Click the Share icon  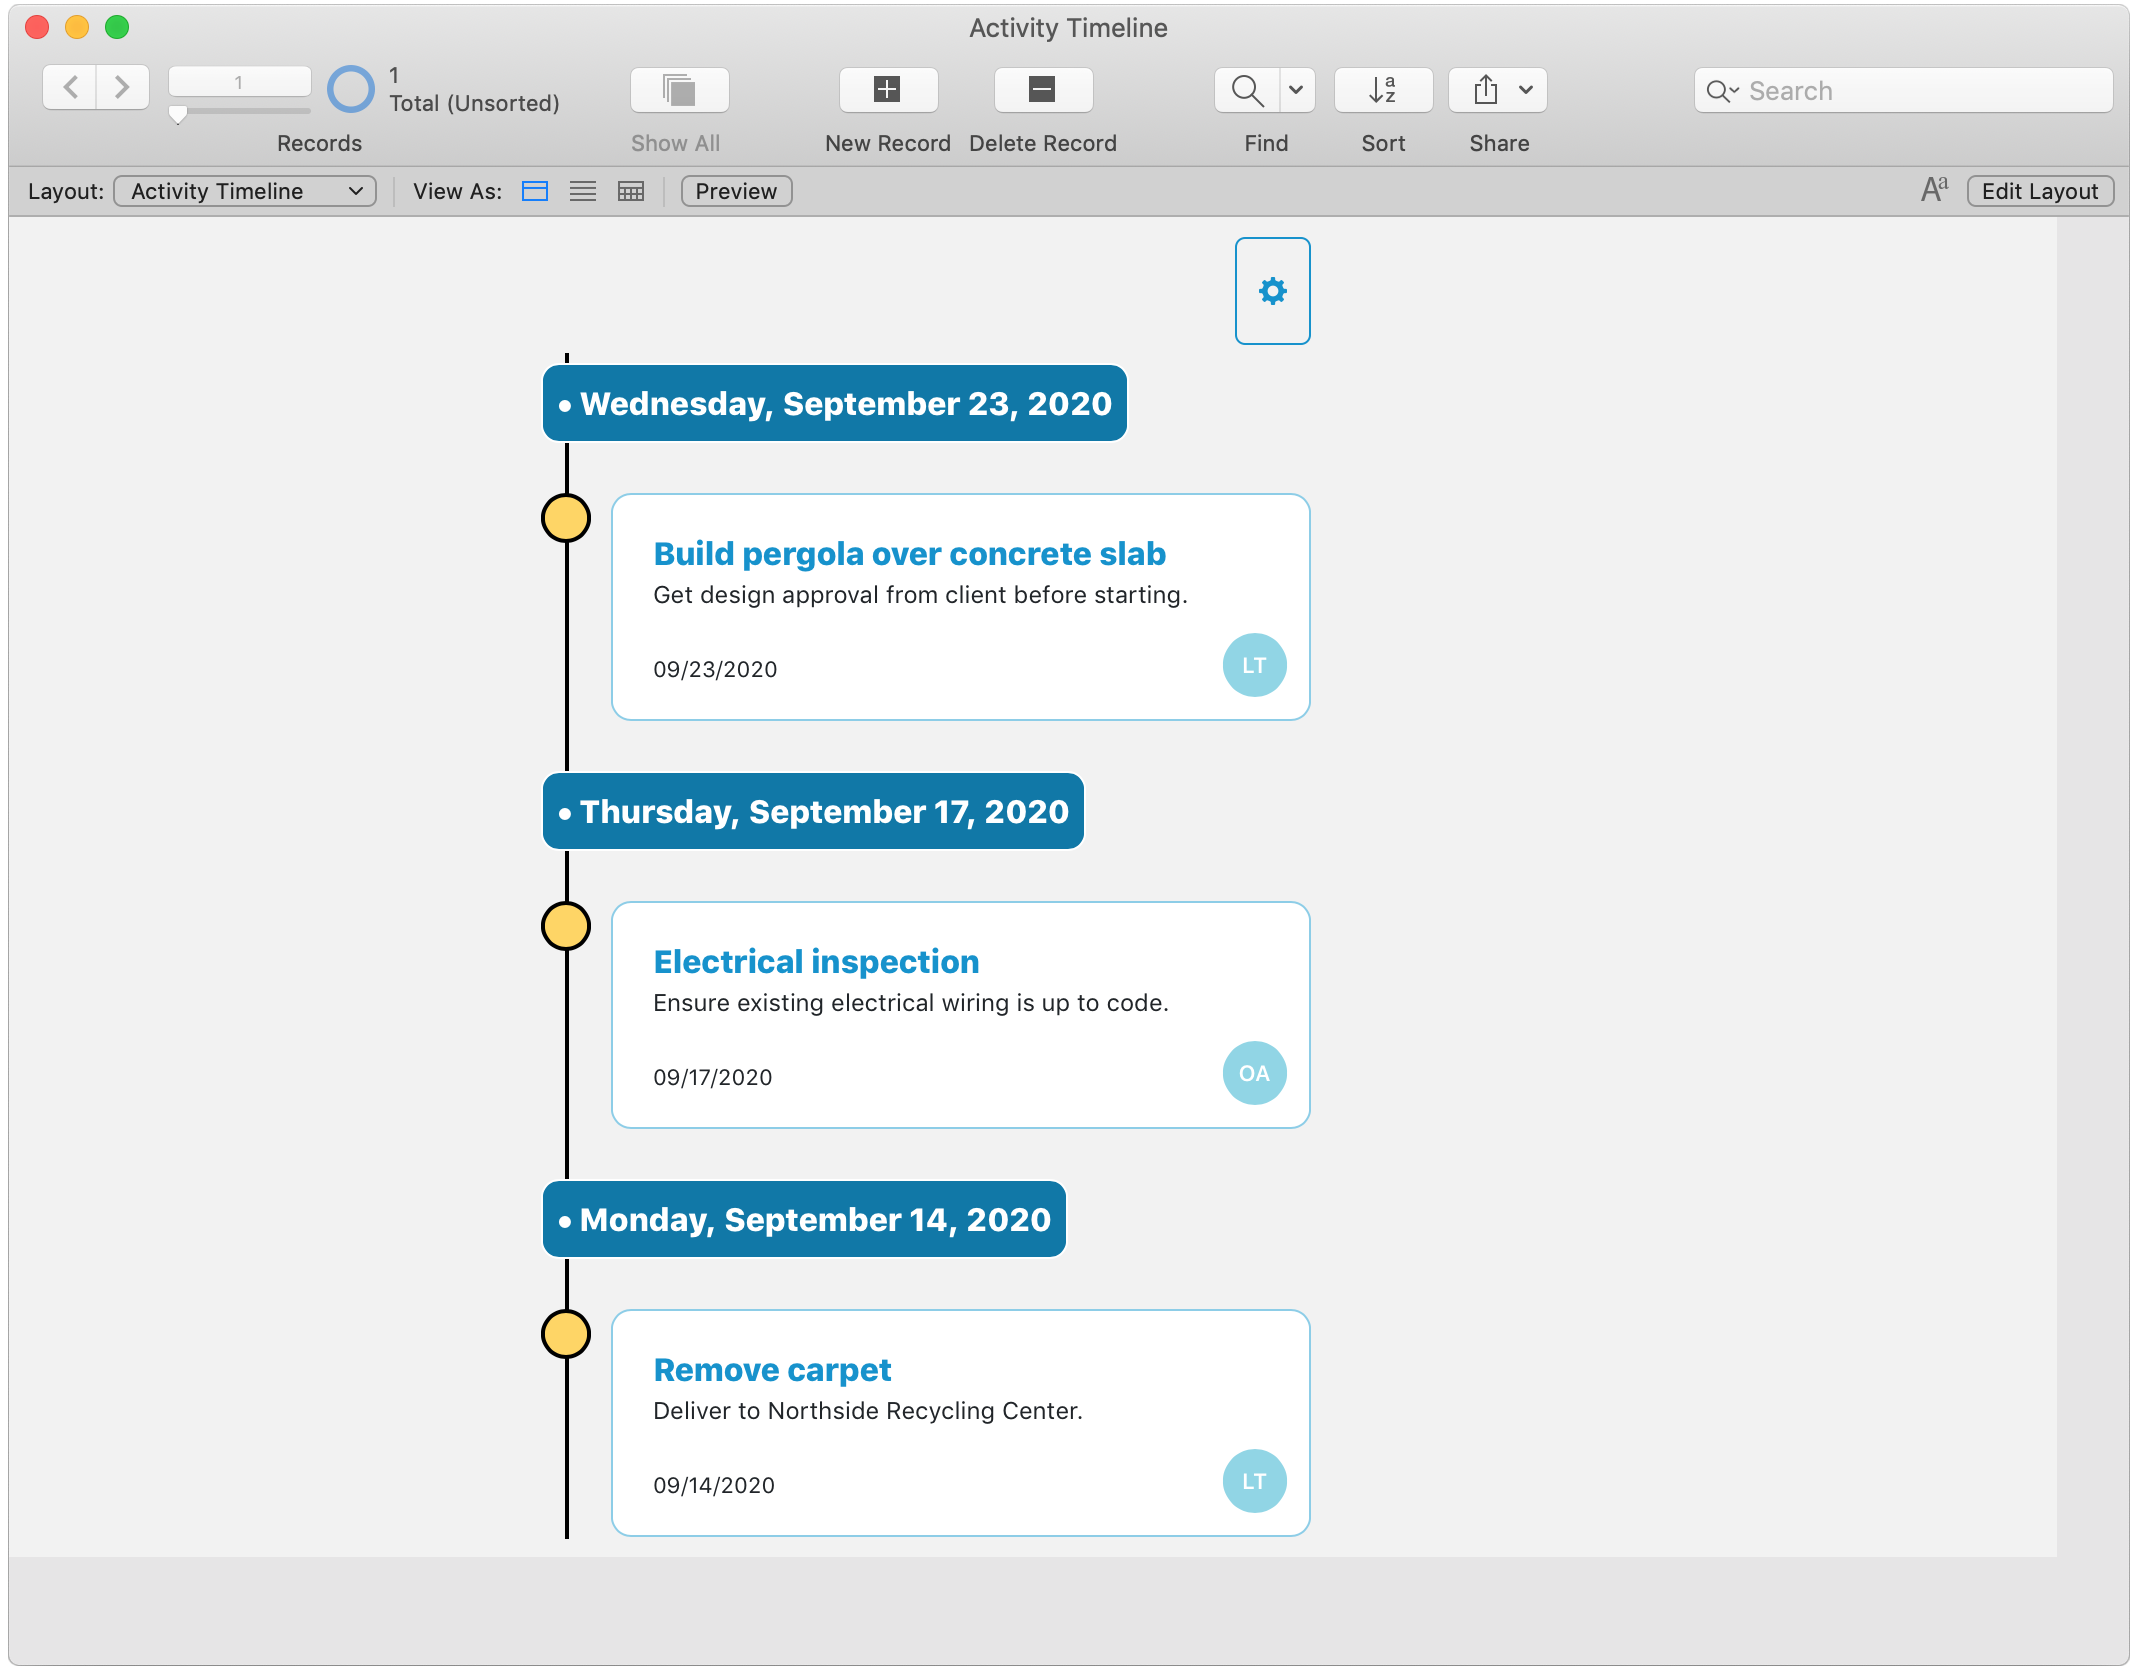pyautogui.click(x=1485, y=90)
